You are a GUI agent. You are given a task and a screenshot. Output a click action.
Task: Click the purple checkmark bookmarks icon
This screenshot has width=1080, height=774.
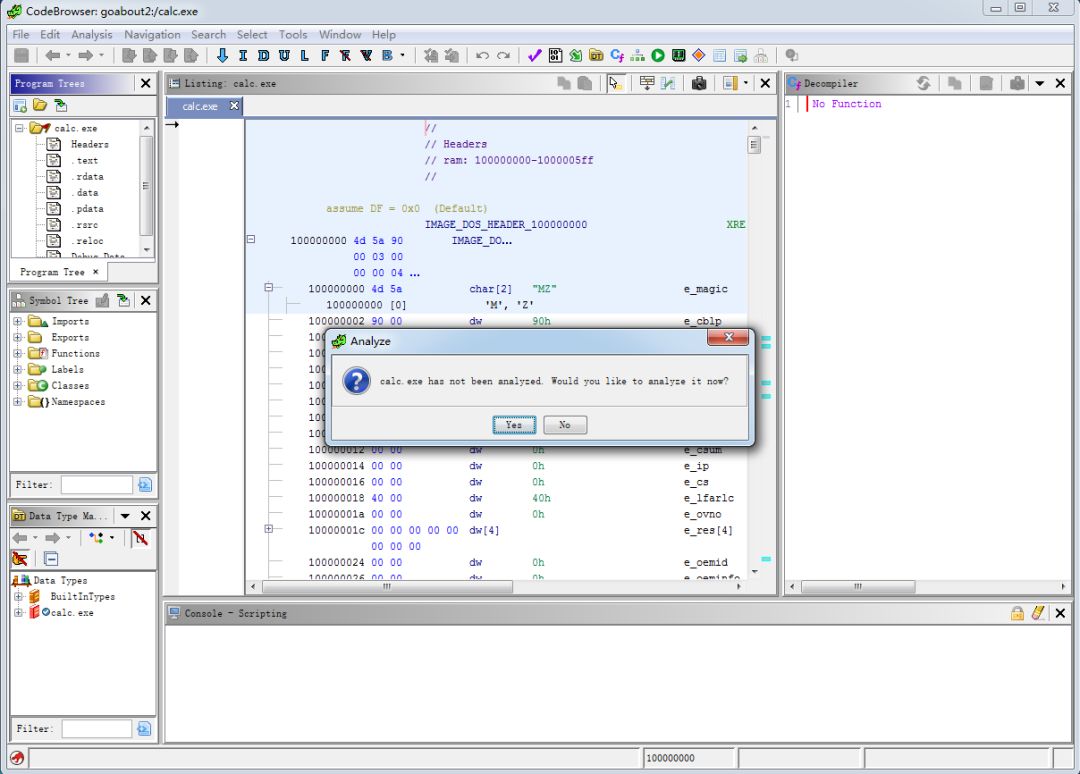[x=534, y=56]
